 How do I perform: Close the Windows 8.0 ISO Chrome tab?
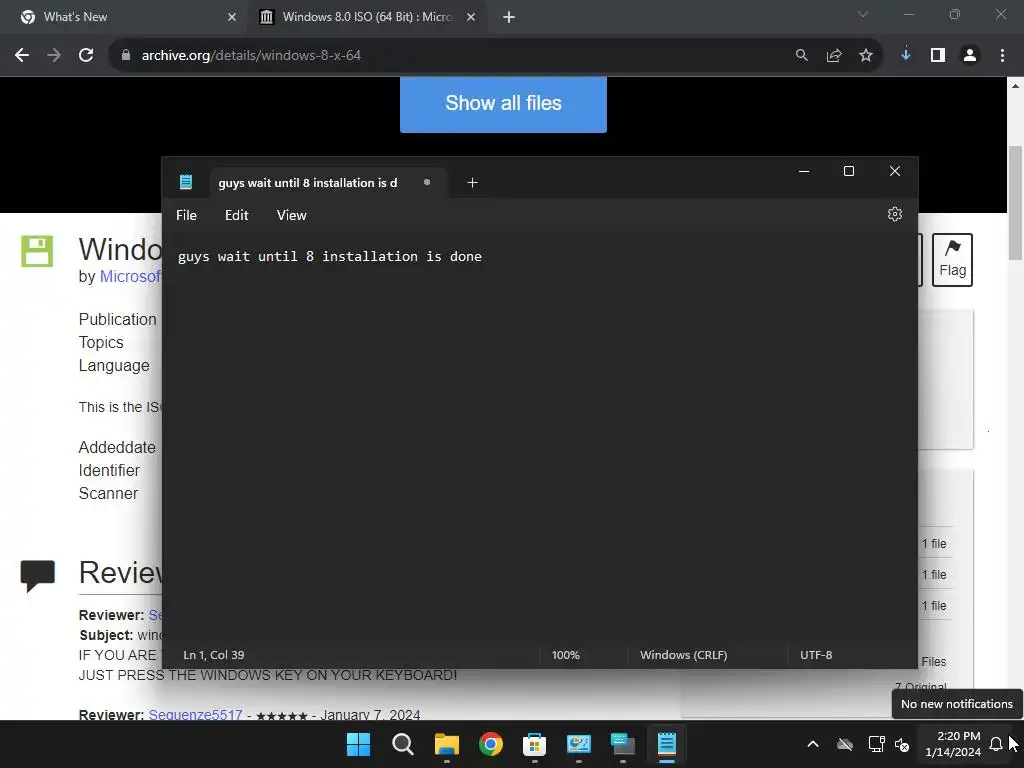pos(471,17)
